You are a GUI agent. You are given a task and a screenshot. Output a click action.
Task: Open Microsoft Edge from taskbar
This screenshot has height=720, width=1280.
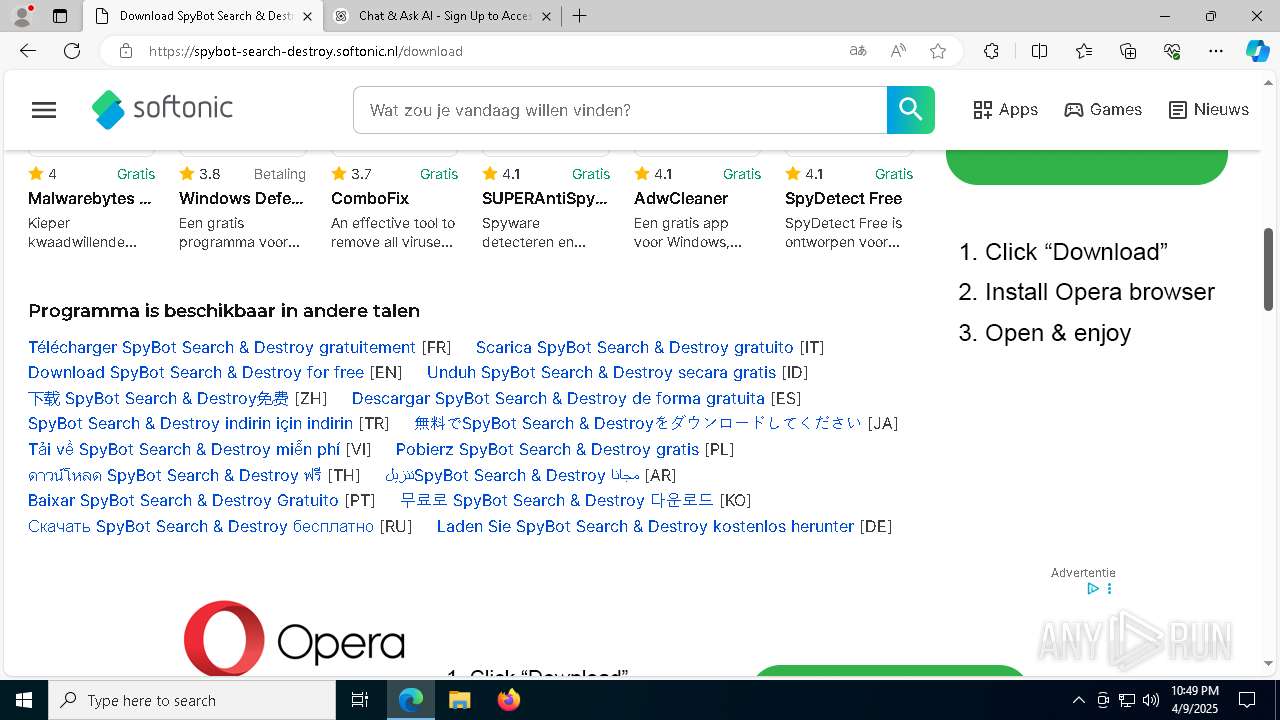[411, 700]
